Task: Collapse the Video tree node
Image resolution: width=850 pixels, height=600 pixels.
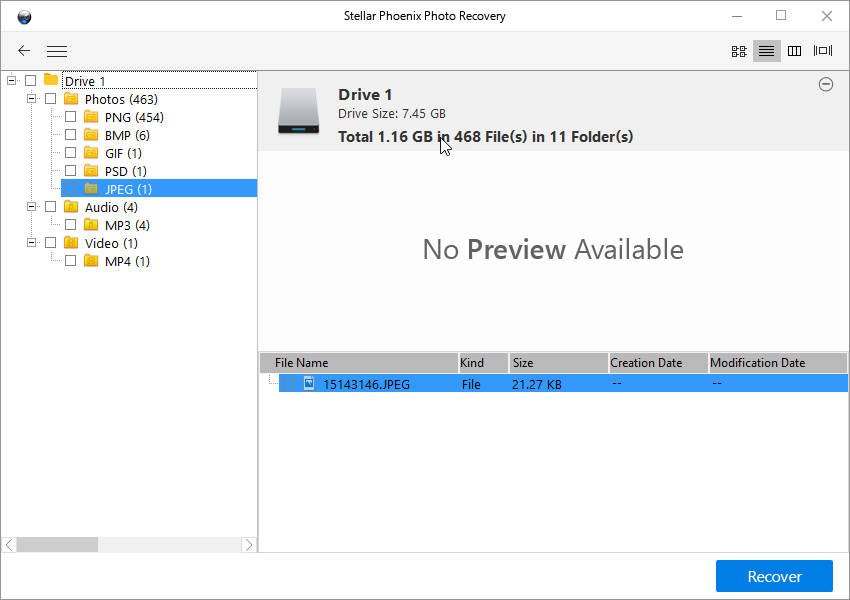Action: 31,243
